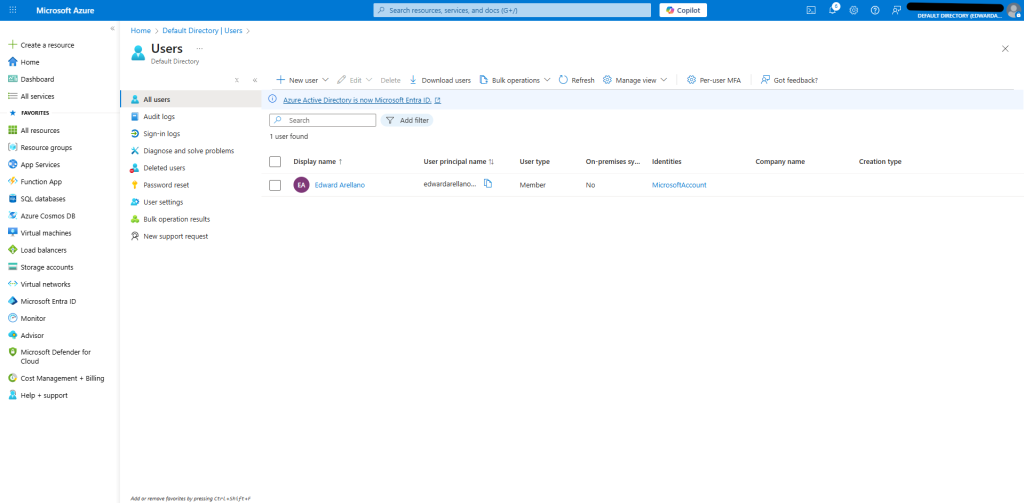Open SQL databases favorite
Screen dimensions: 1024x503
pyautogui.click(x=36, y=199)
